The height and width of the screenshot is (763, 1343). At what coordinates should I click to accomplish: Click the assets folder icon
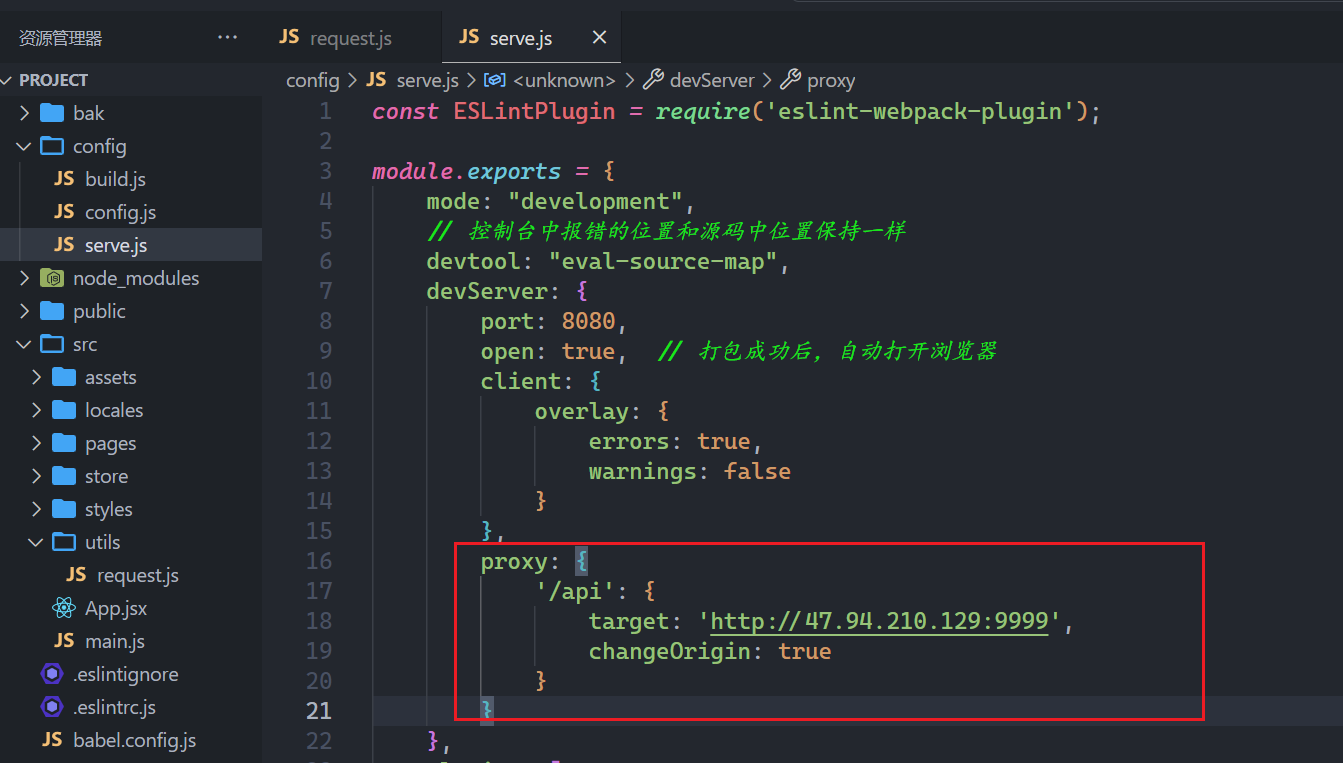pos(64,377)
